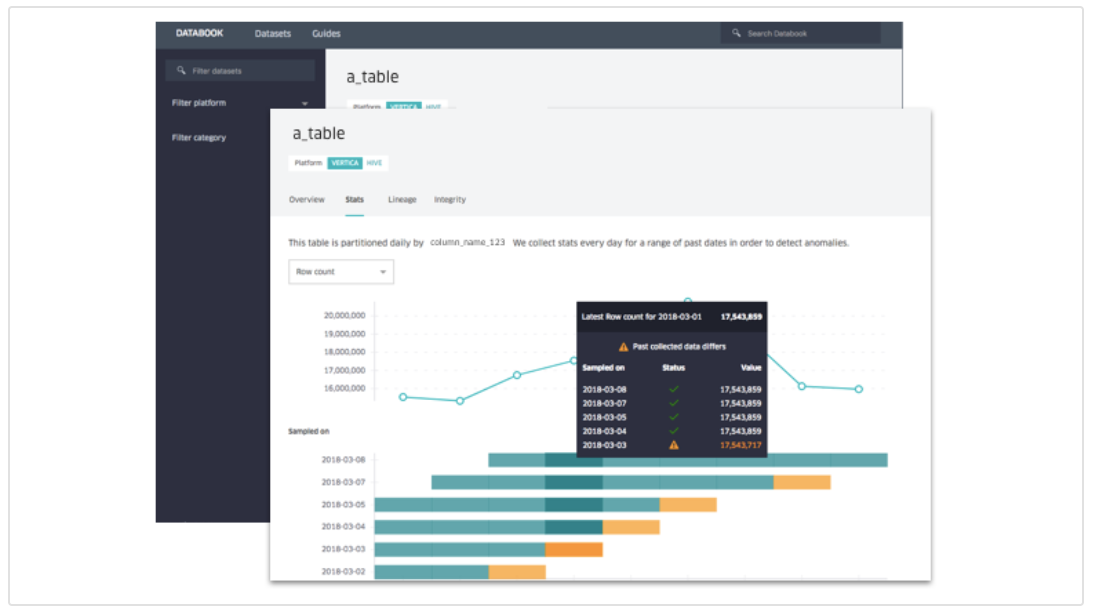This screenshot has height=615, width=1095.
Task: Click the DATABOOK logo in header
Action: click(x=199, y=33)
